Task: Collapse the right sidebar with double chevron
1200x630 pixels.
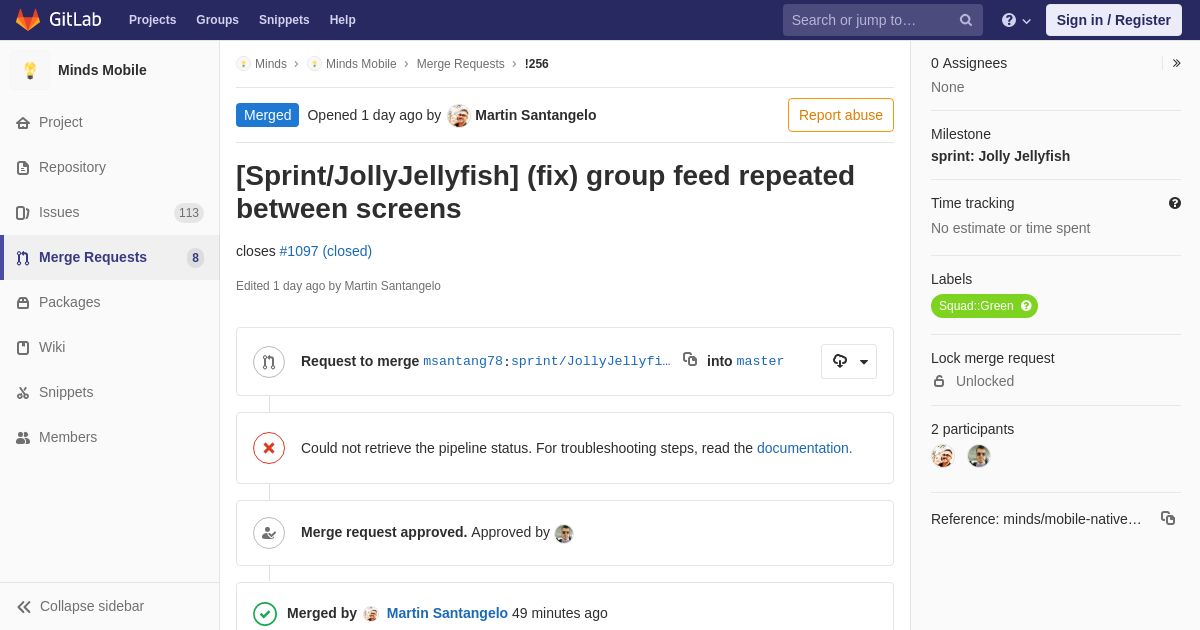Action: [1176, 63]
